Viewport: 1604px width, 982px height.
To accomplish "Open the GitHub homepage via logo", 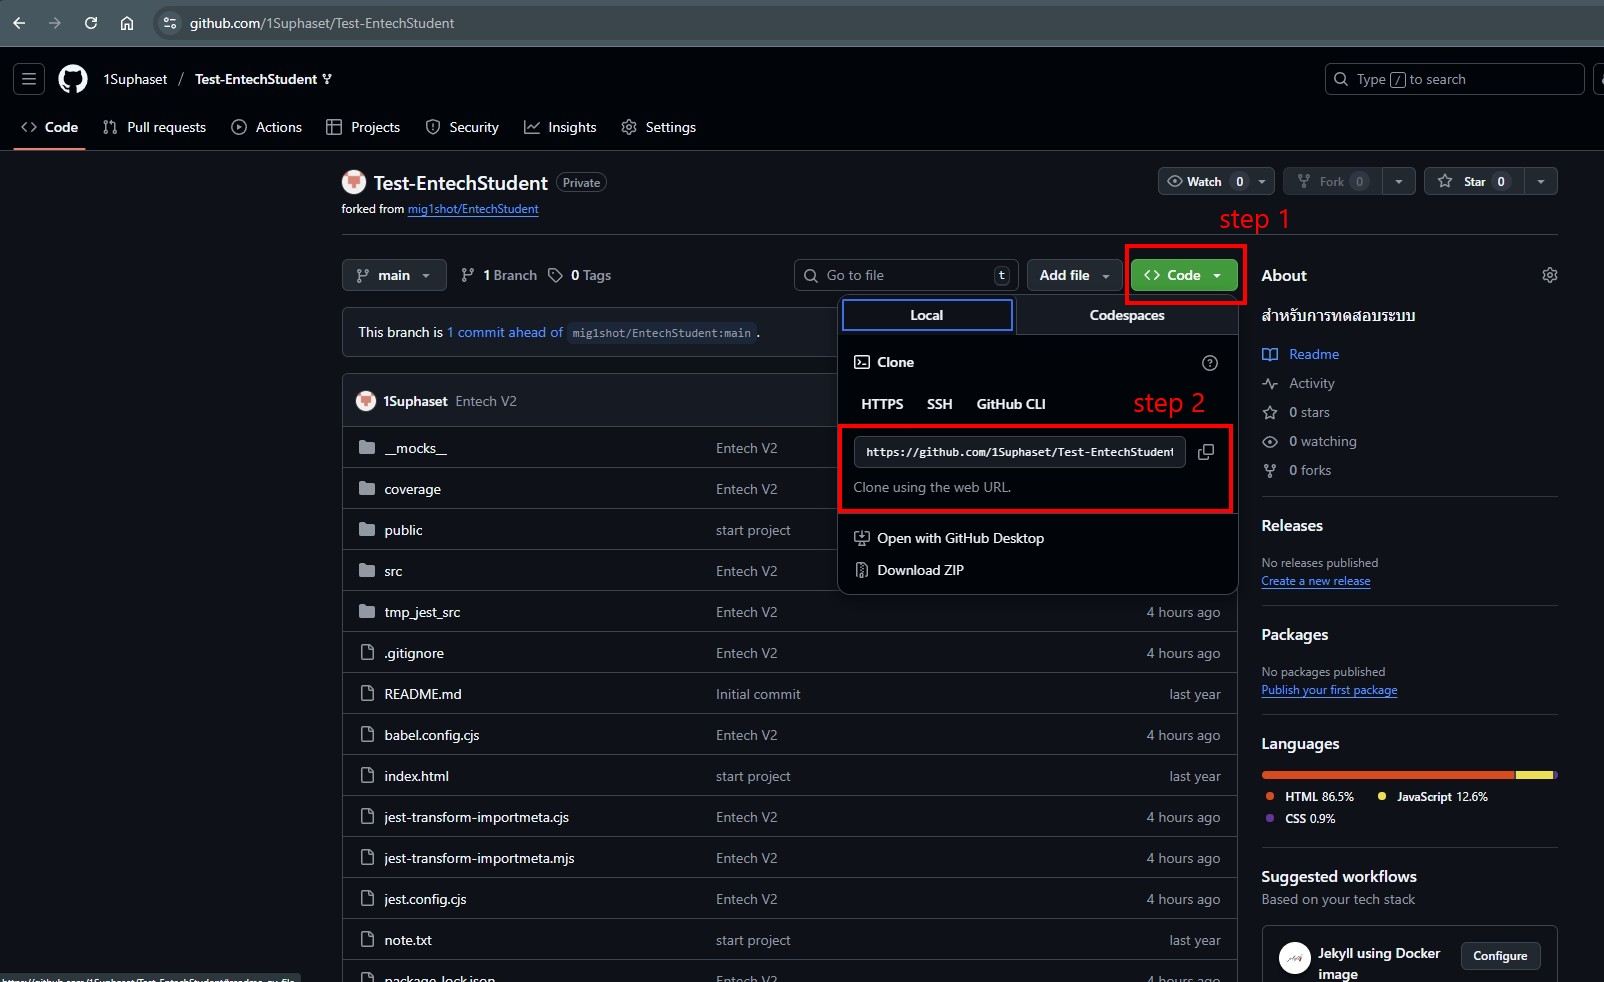I will [73, 79].
